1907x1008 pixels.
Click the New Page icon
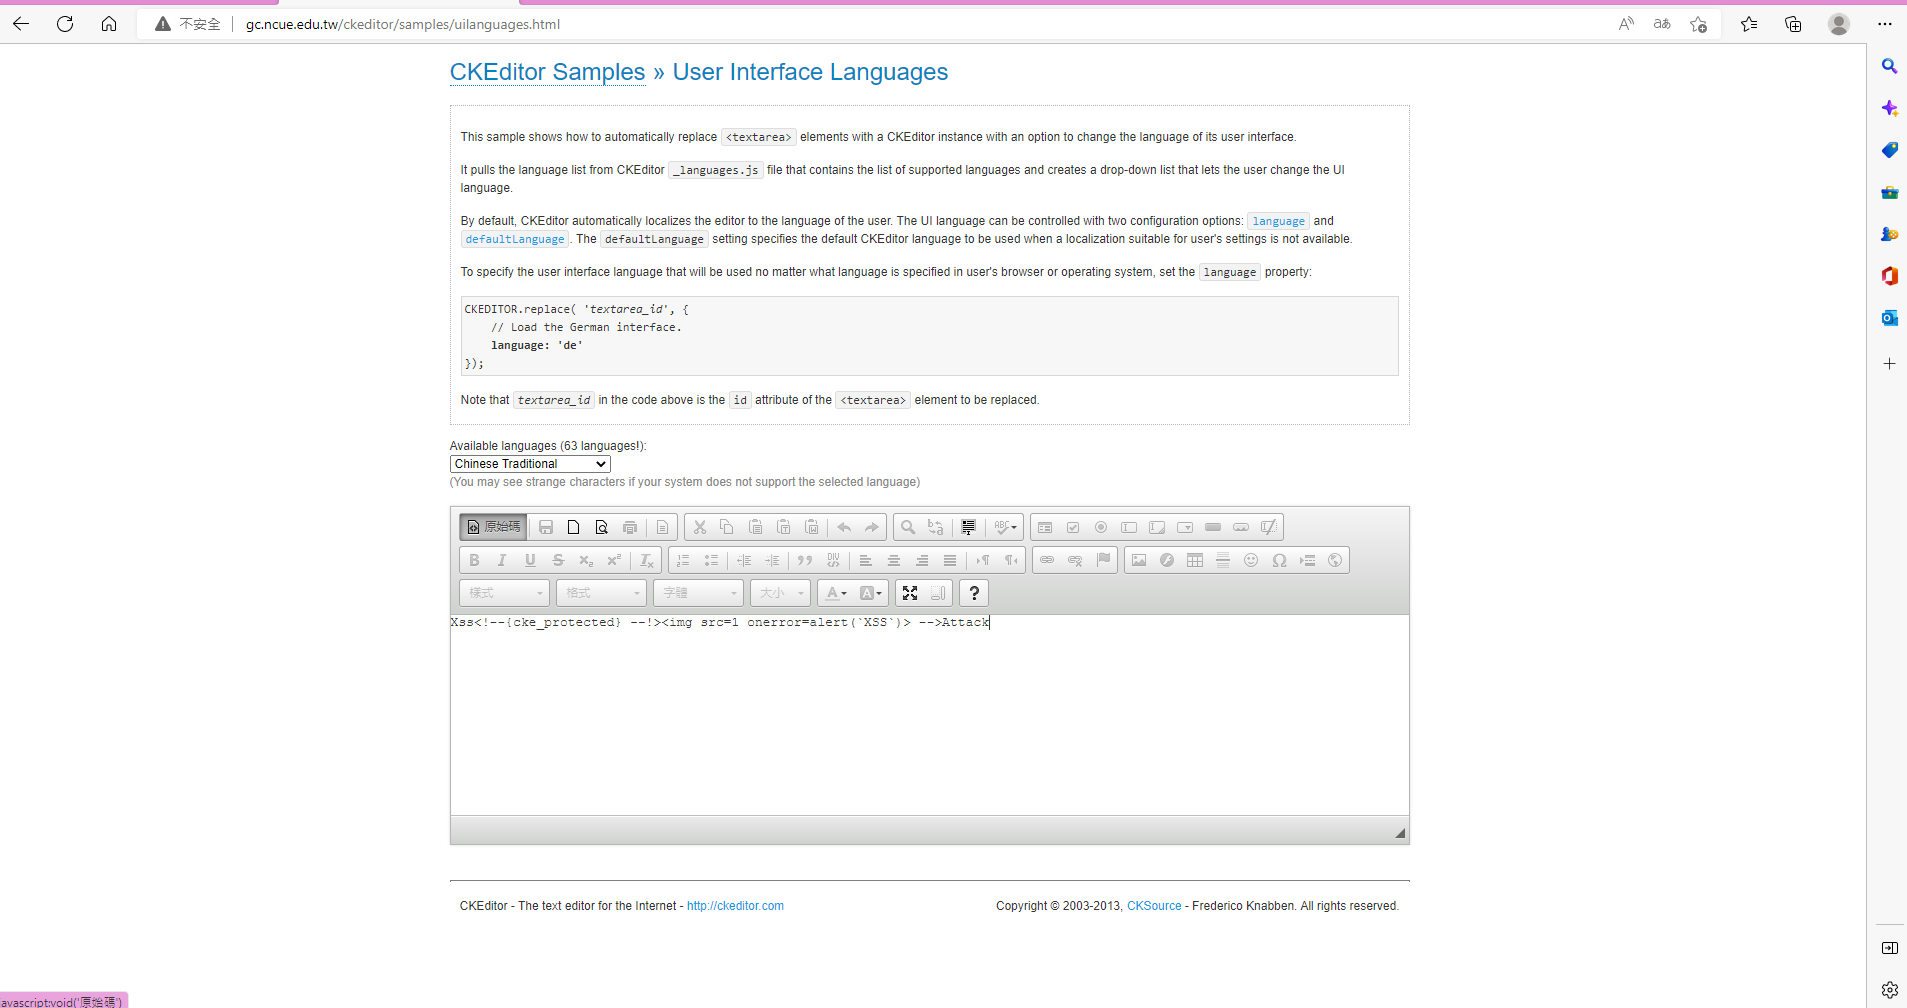pyautogui.click(x=574, y=527)
